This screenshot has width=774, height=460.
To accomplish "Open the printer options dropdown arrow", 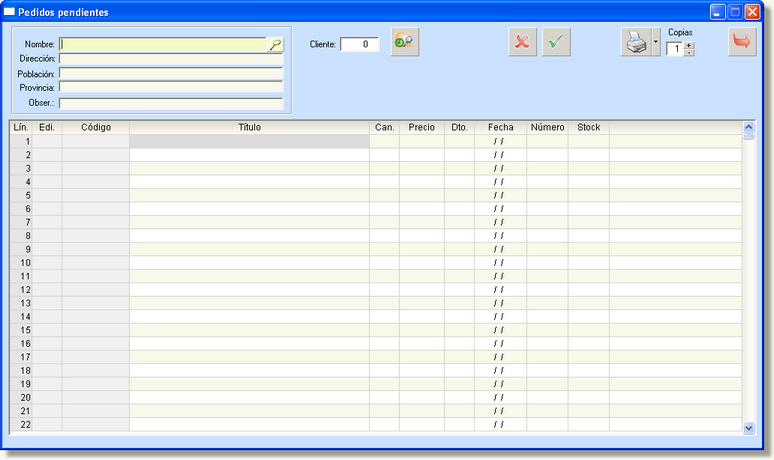I will click(x=656, y=42).
